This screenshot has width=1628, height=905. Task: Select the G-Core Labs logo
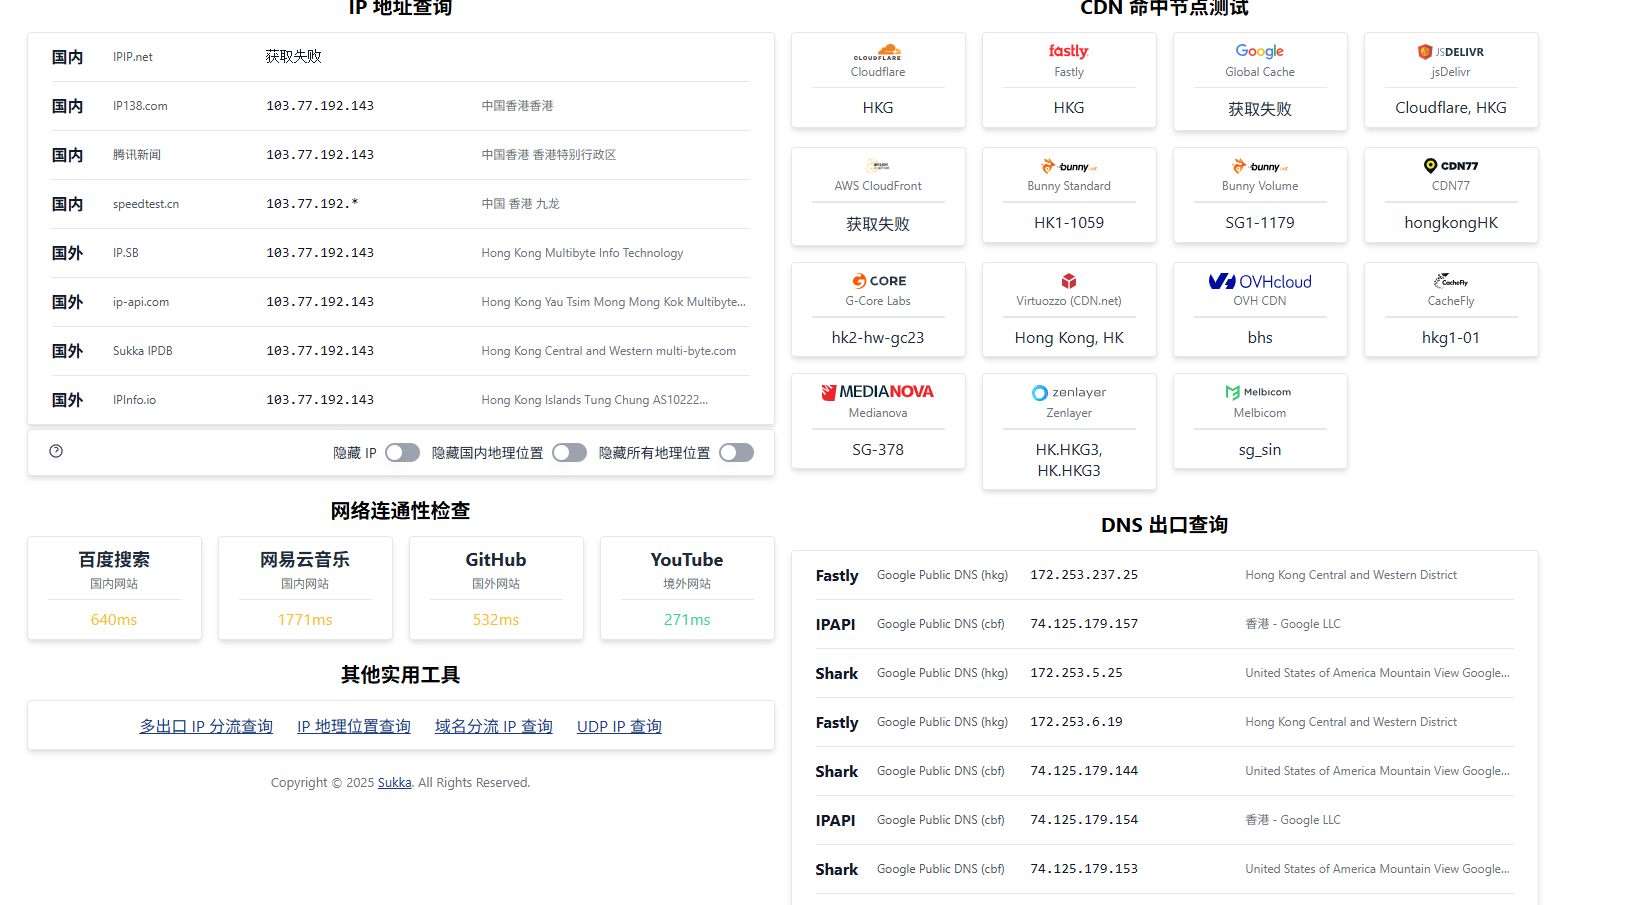coord(878,281)
